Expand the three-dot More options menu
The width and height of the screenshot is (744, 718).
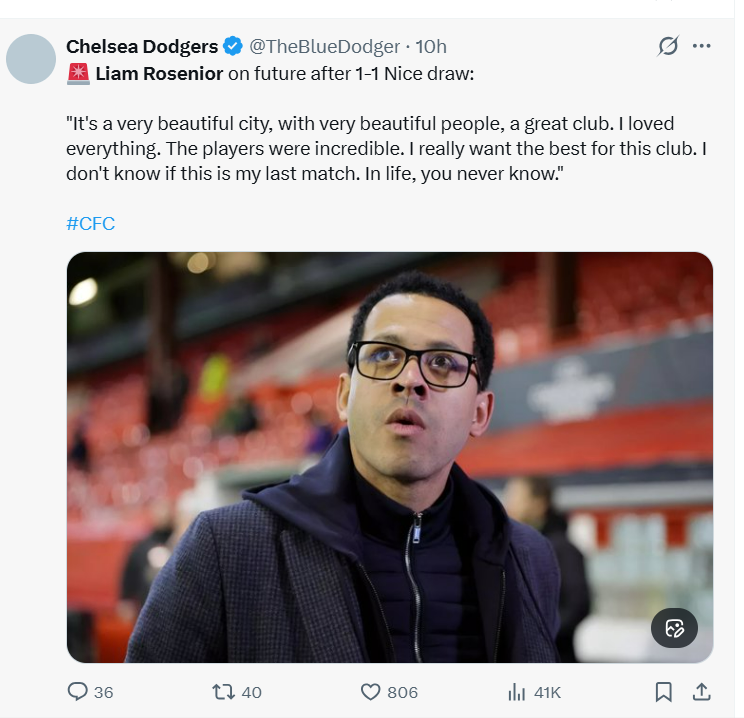click(702, 46)
